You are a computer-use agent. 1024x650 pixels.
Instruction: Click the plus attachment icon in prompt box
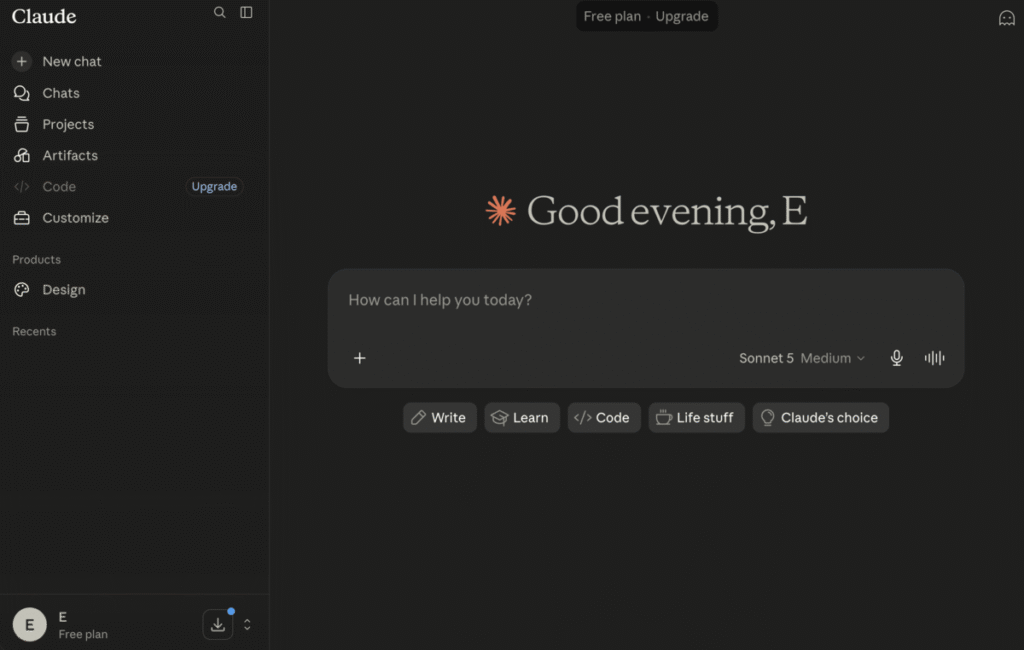tap(360, 358)
